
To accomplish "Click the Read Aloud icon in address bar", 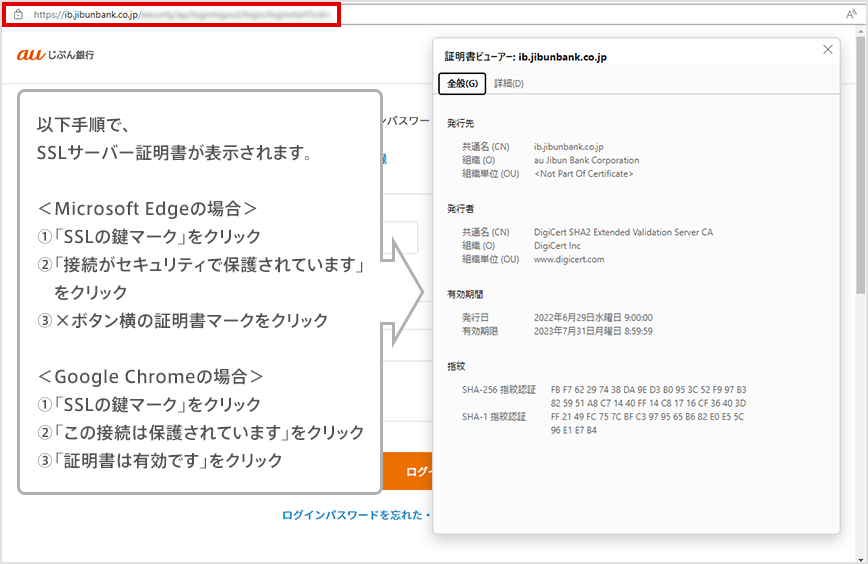I will click(851, 15).
